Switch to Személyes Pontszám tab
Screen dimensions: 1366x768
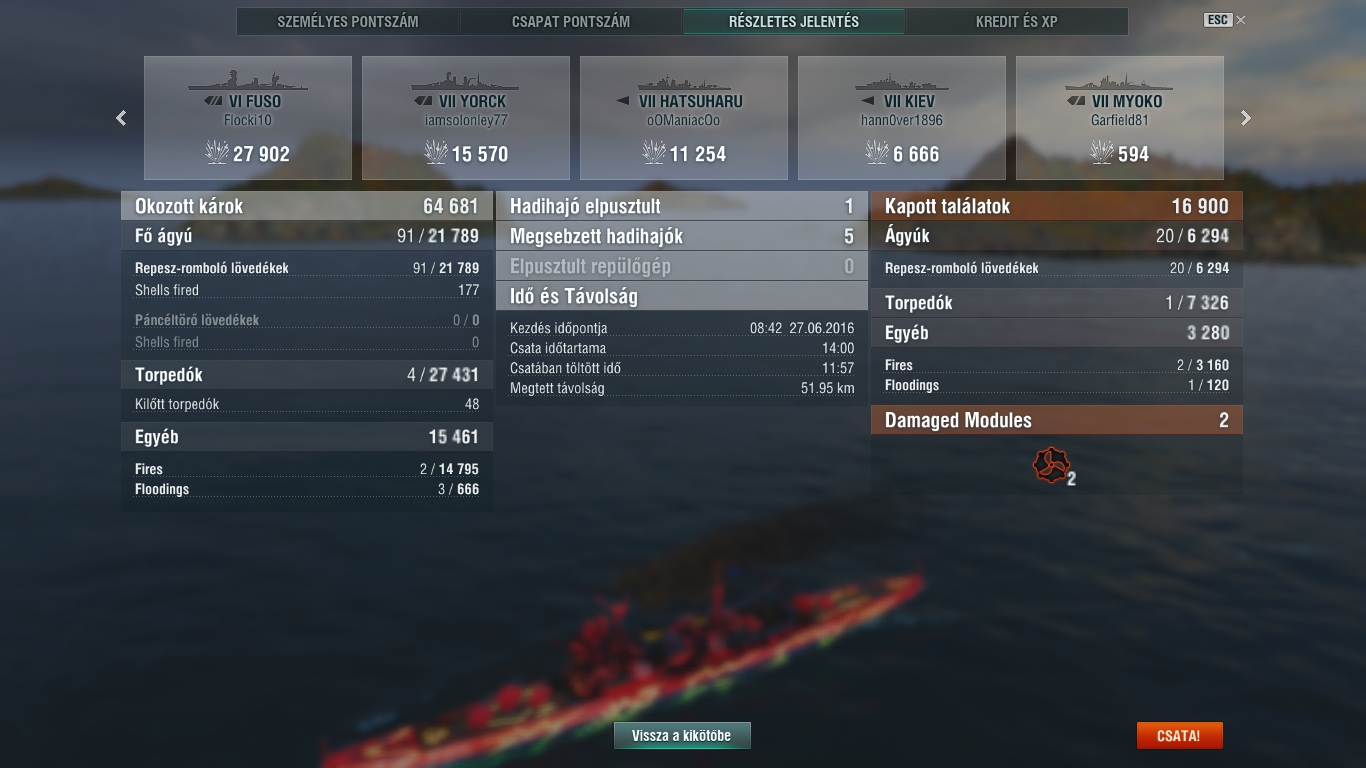pyautogui.click(x=348, y=21)
